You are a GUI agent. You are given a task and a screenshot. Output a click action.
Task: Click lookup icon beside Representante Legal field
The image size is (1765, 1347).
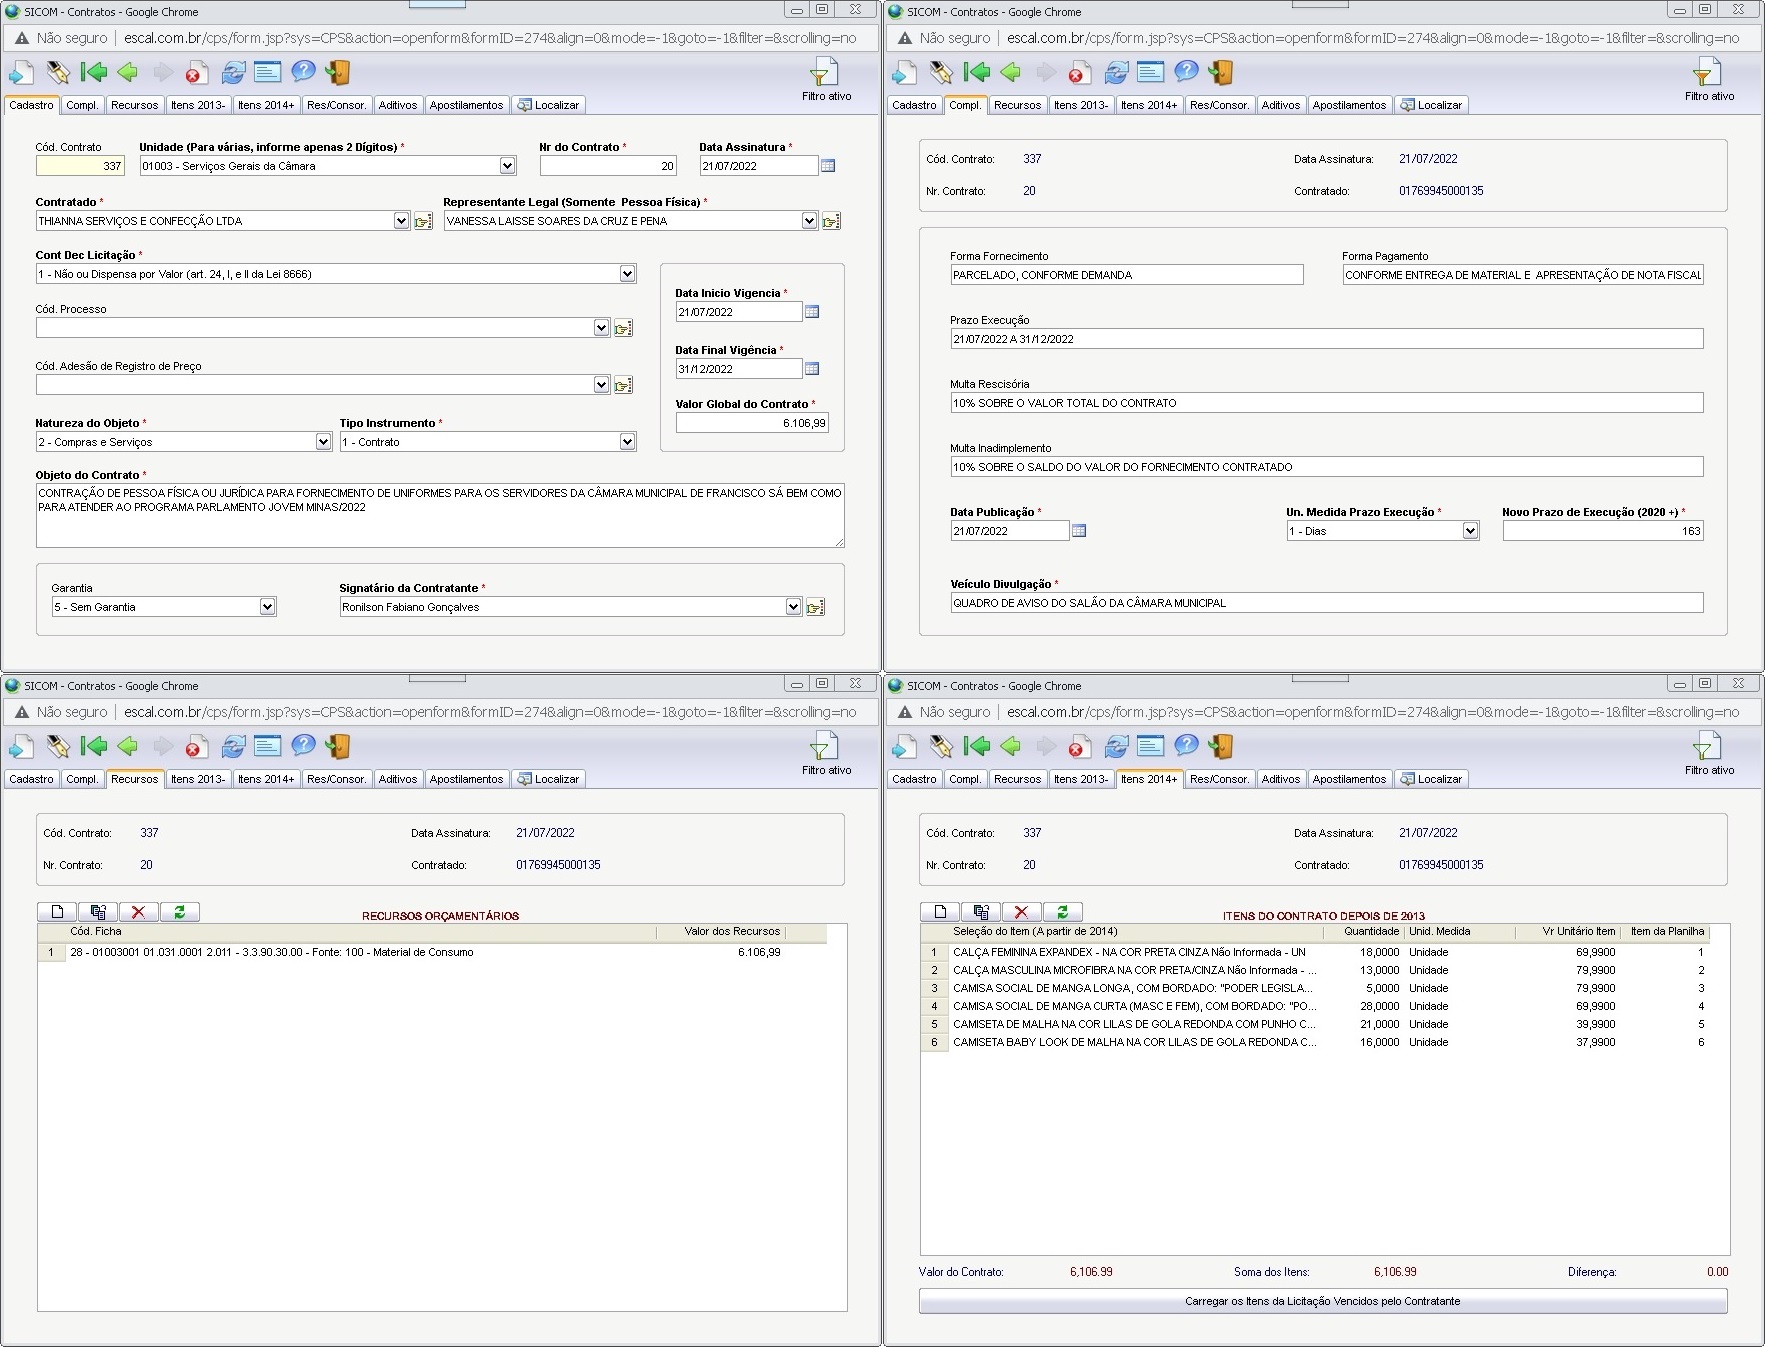tap(831, 221)
